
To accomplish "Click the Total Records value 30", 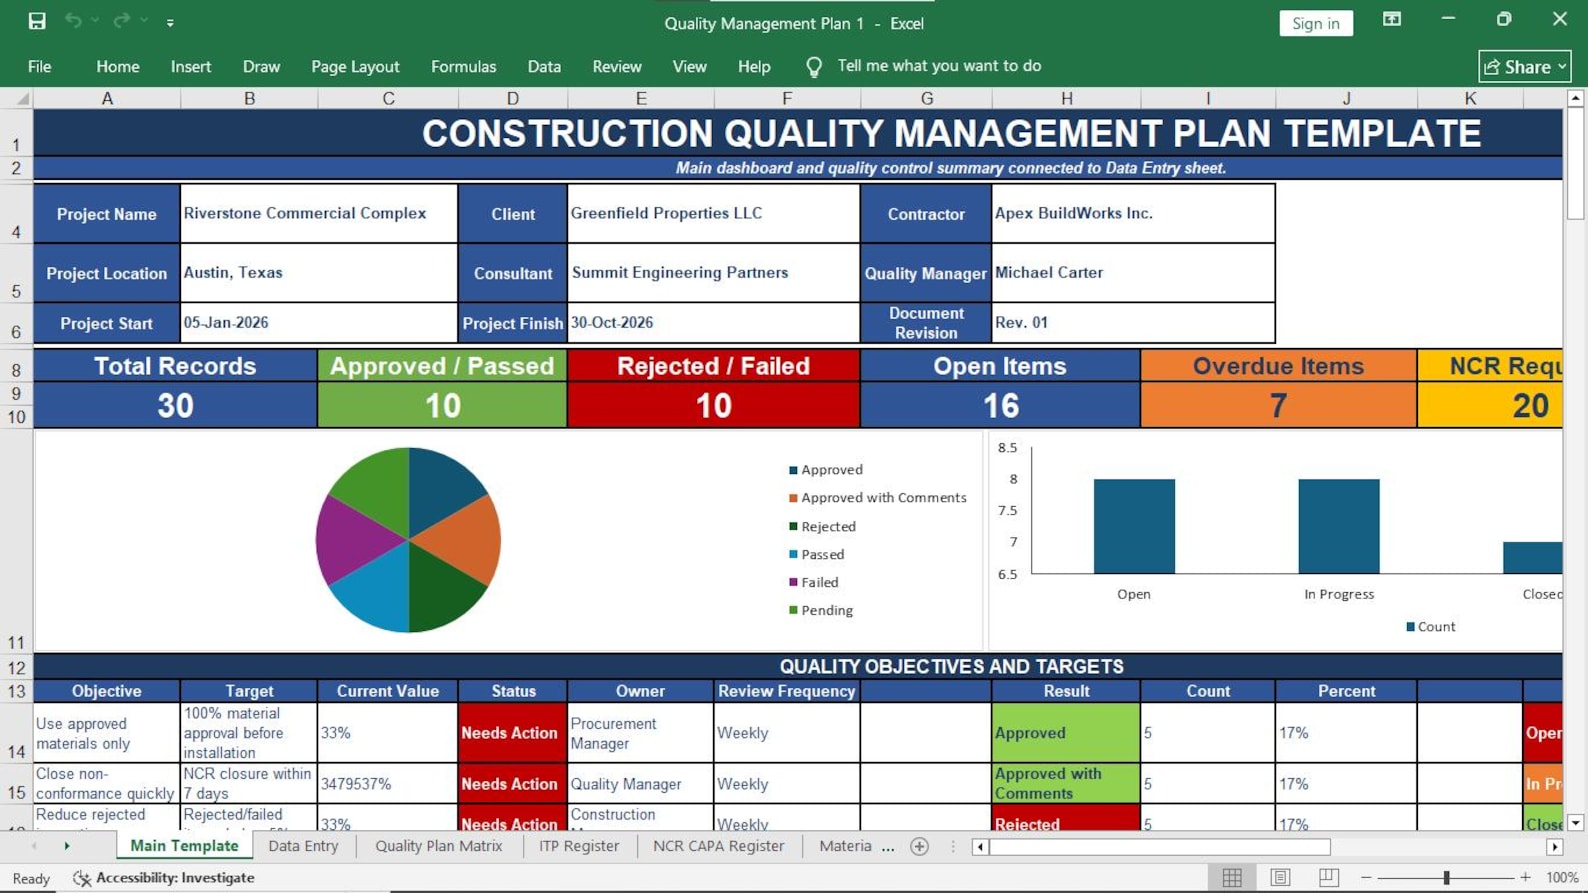I will pos(175,405).
